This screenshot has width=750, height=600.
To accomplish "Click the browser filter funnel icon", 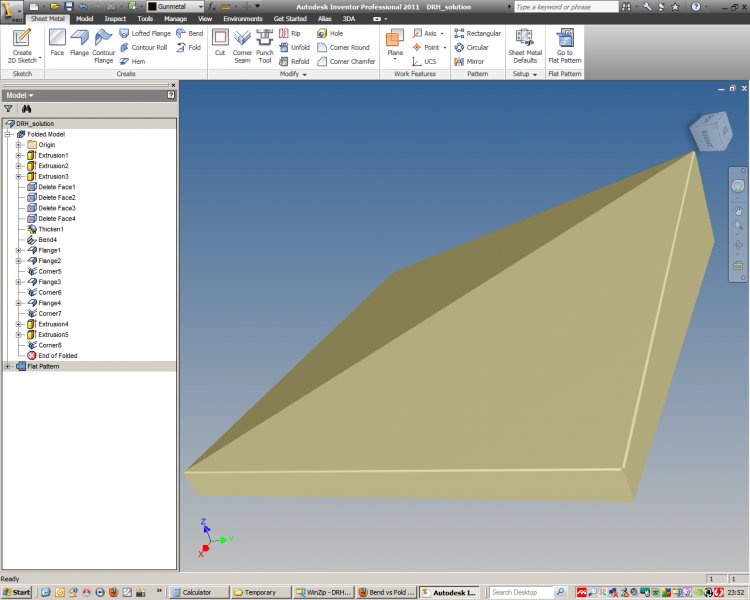I will (x=9, y=108).
